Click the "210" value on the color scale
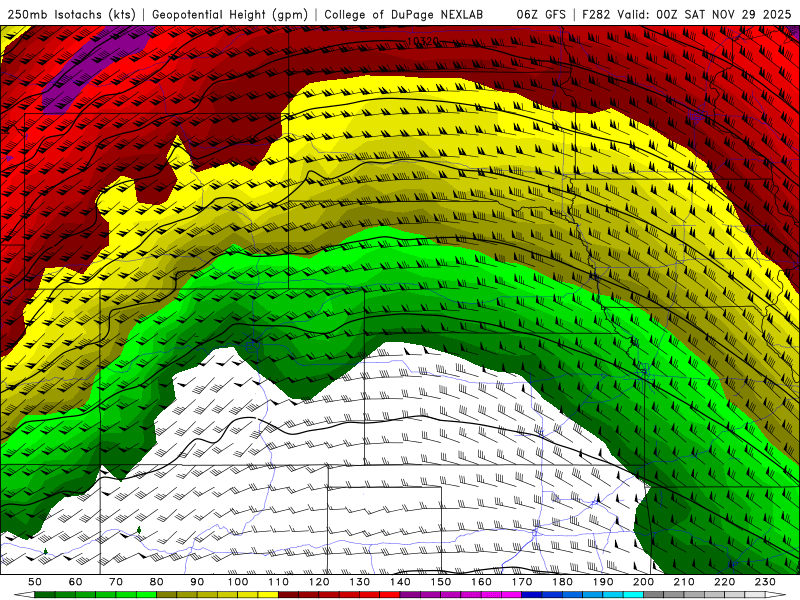This screenshot has width=800, height=600. (684, 582)
